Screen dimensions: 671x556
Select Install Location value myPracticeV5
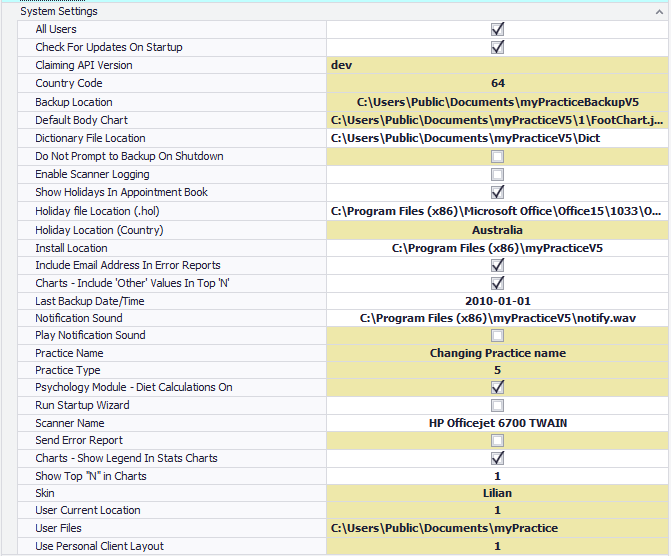497,248
